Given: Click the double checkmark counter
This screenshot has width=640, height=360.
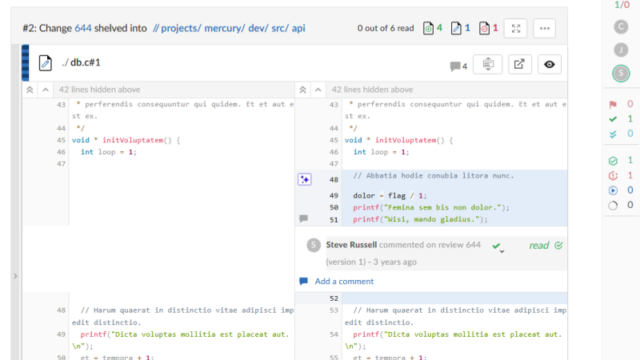Looking at the screenshot, I should (621, 134).
